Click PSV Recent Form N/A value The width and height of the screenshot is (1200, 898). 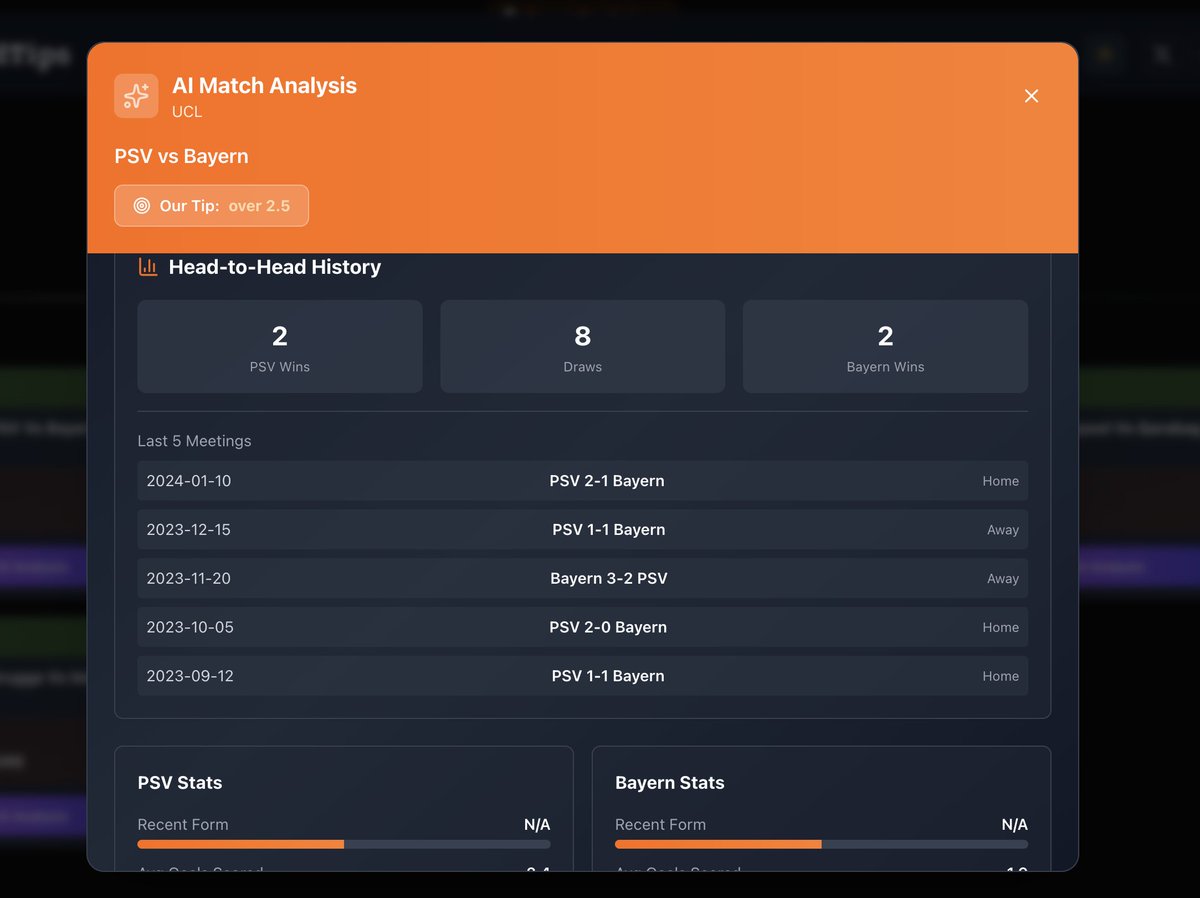pyautogui.click(x=537, y=825)
